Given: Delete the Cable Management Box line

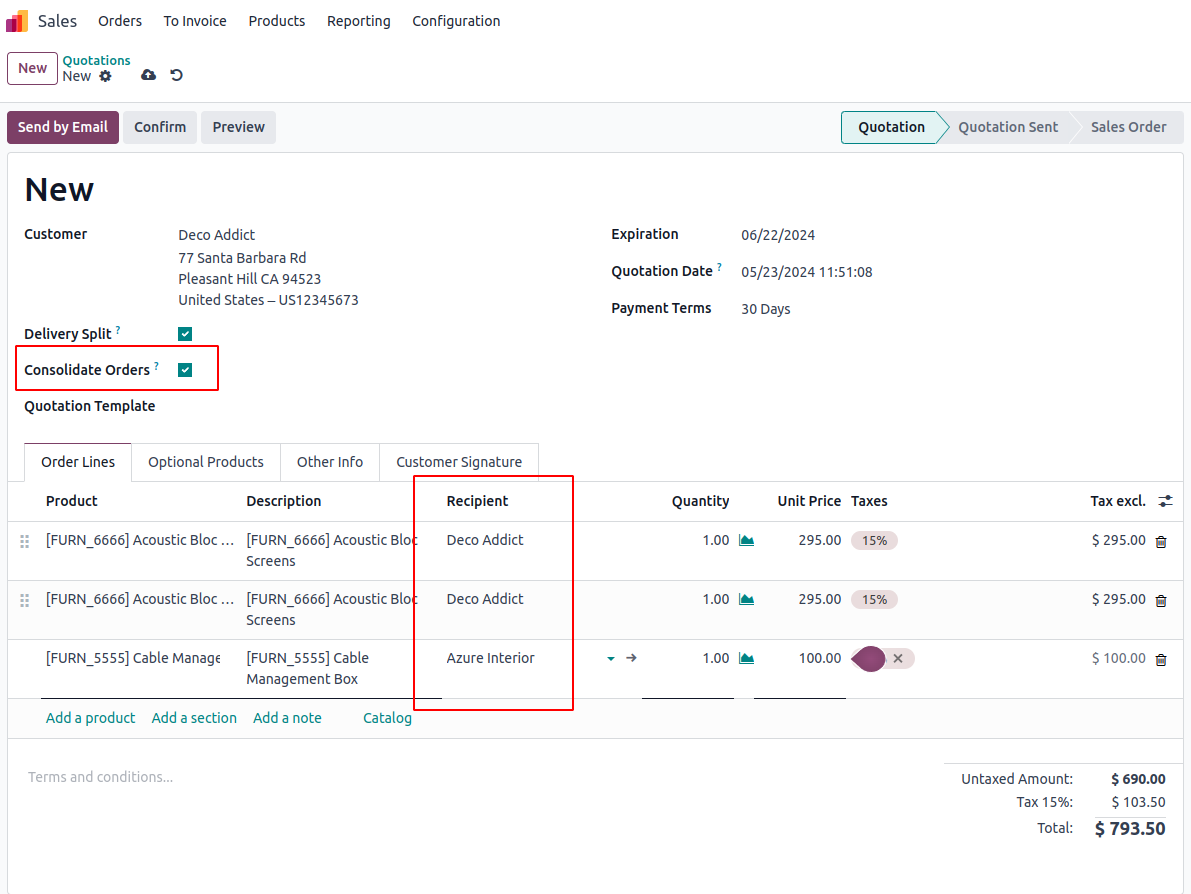Looking at the screenshot, I should 1161,660.
